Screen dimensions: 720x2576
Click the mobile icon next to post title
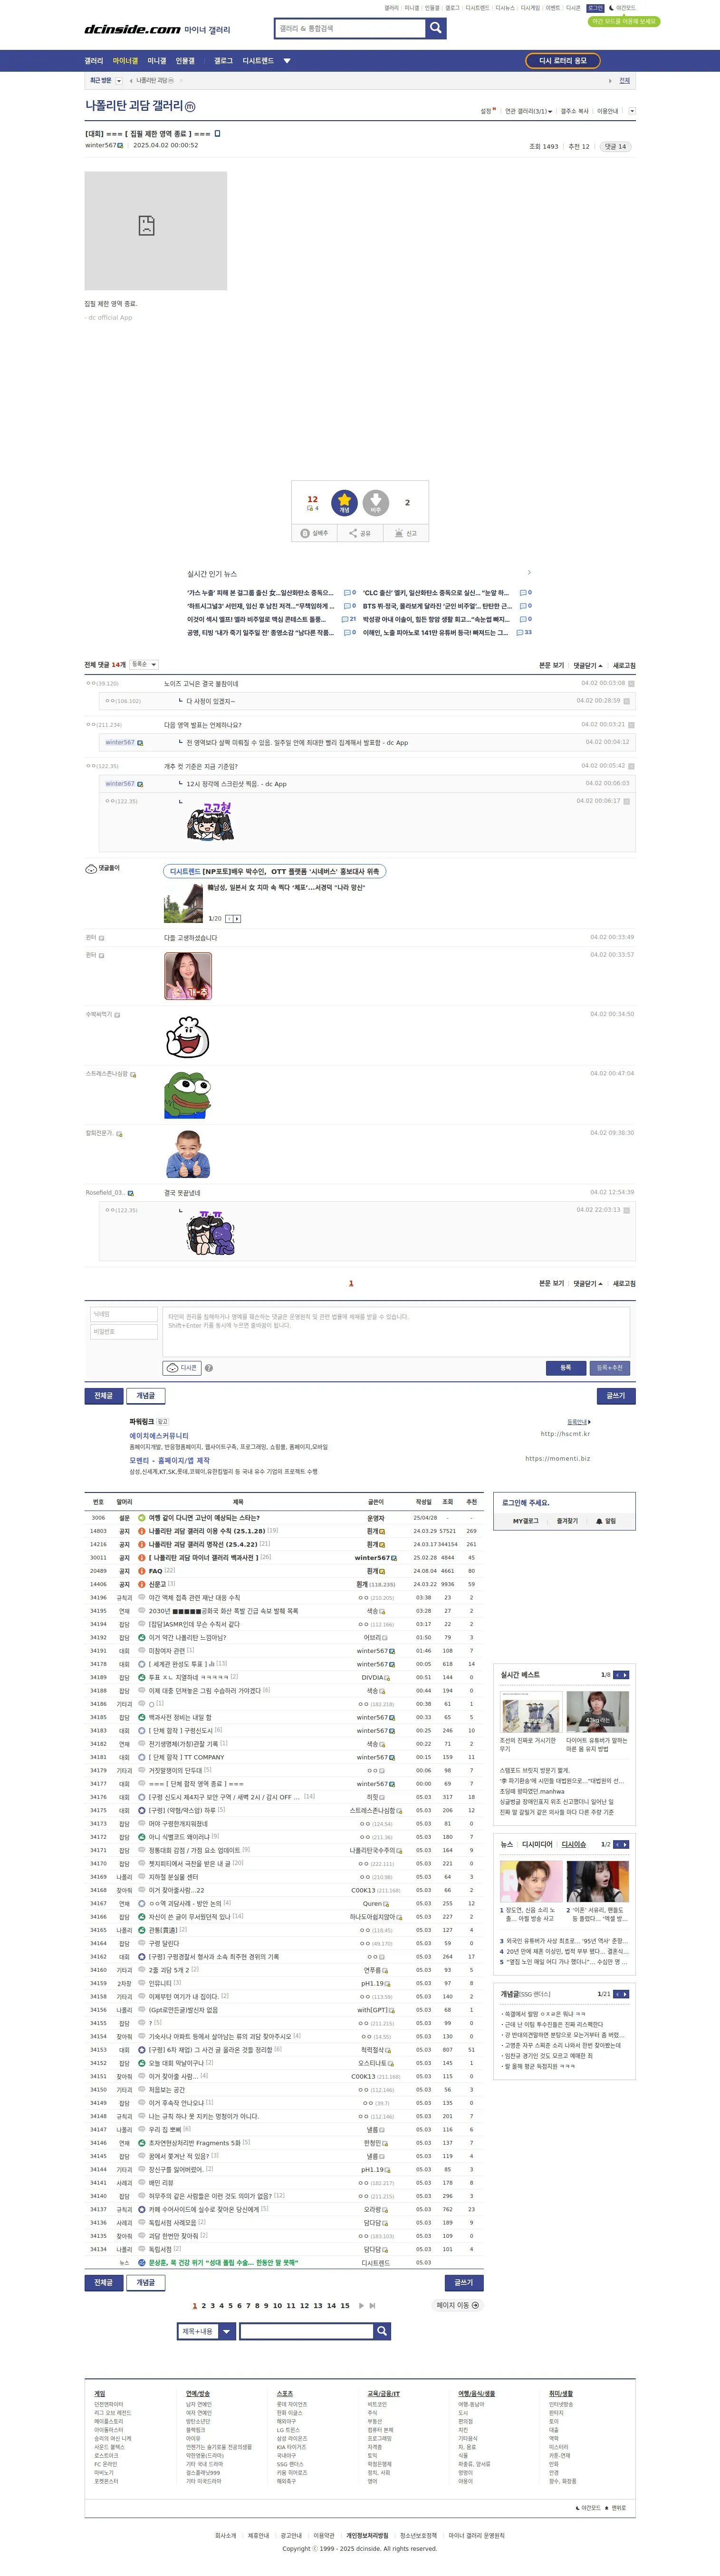click(x=217, y=133)
